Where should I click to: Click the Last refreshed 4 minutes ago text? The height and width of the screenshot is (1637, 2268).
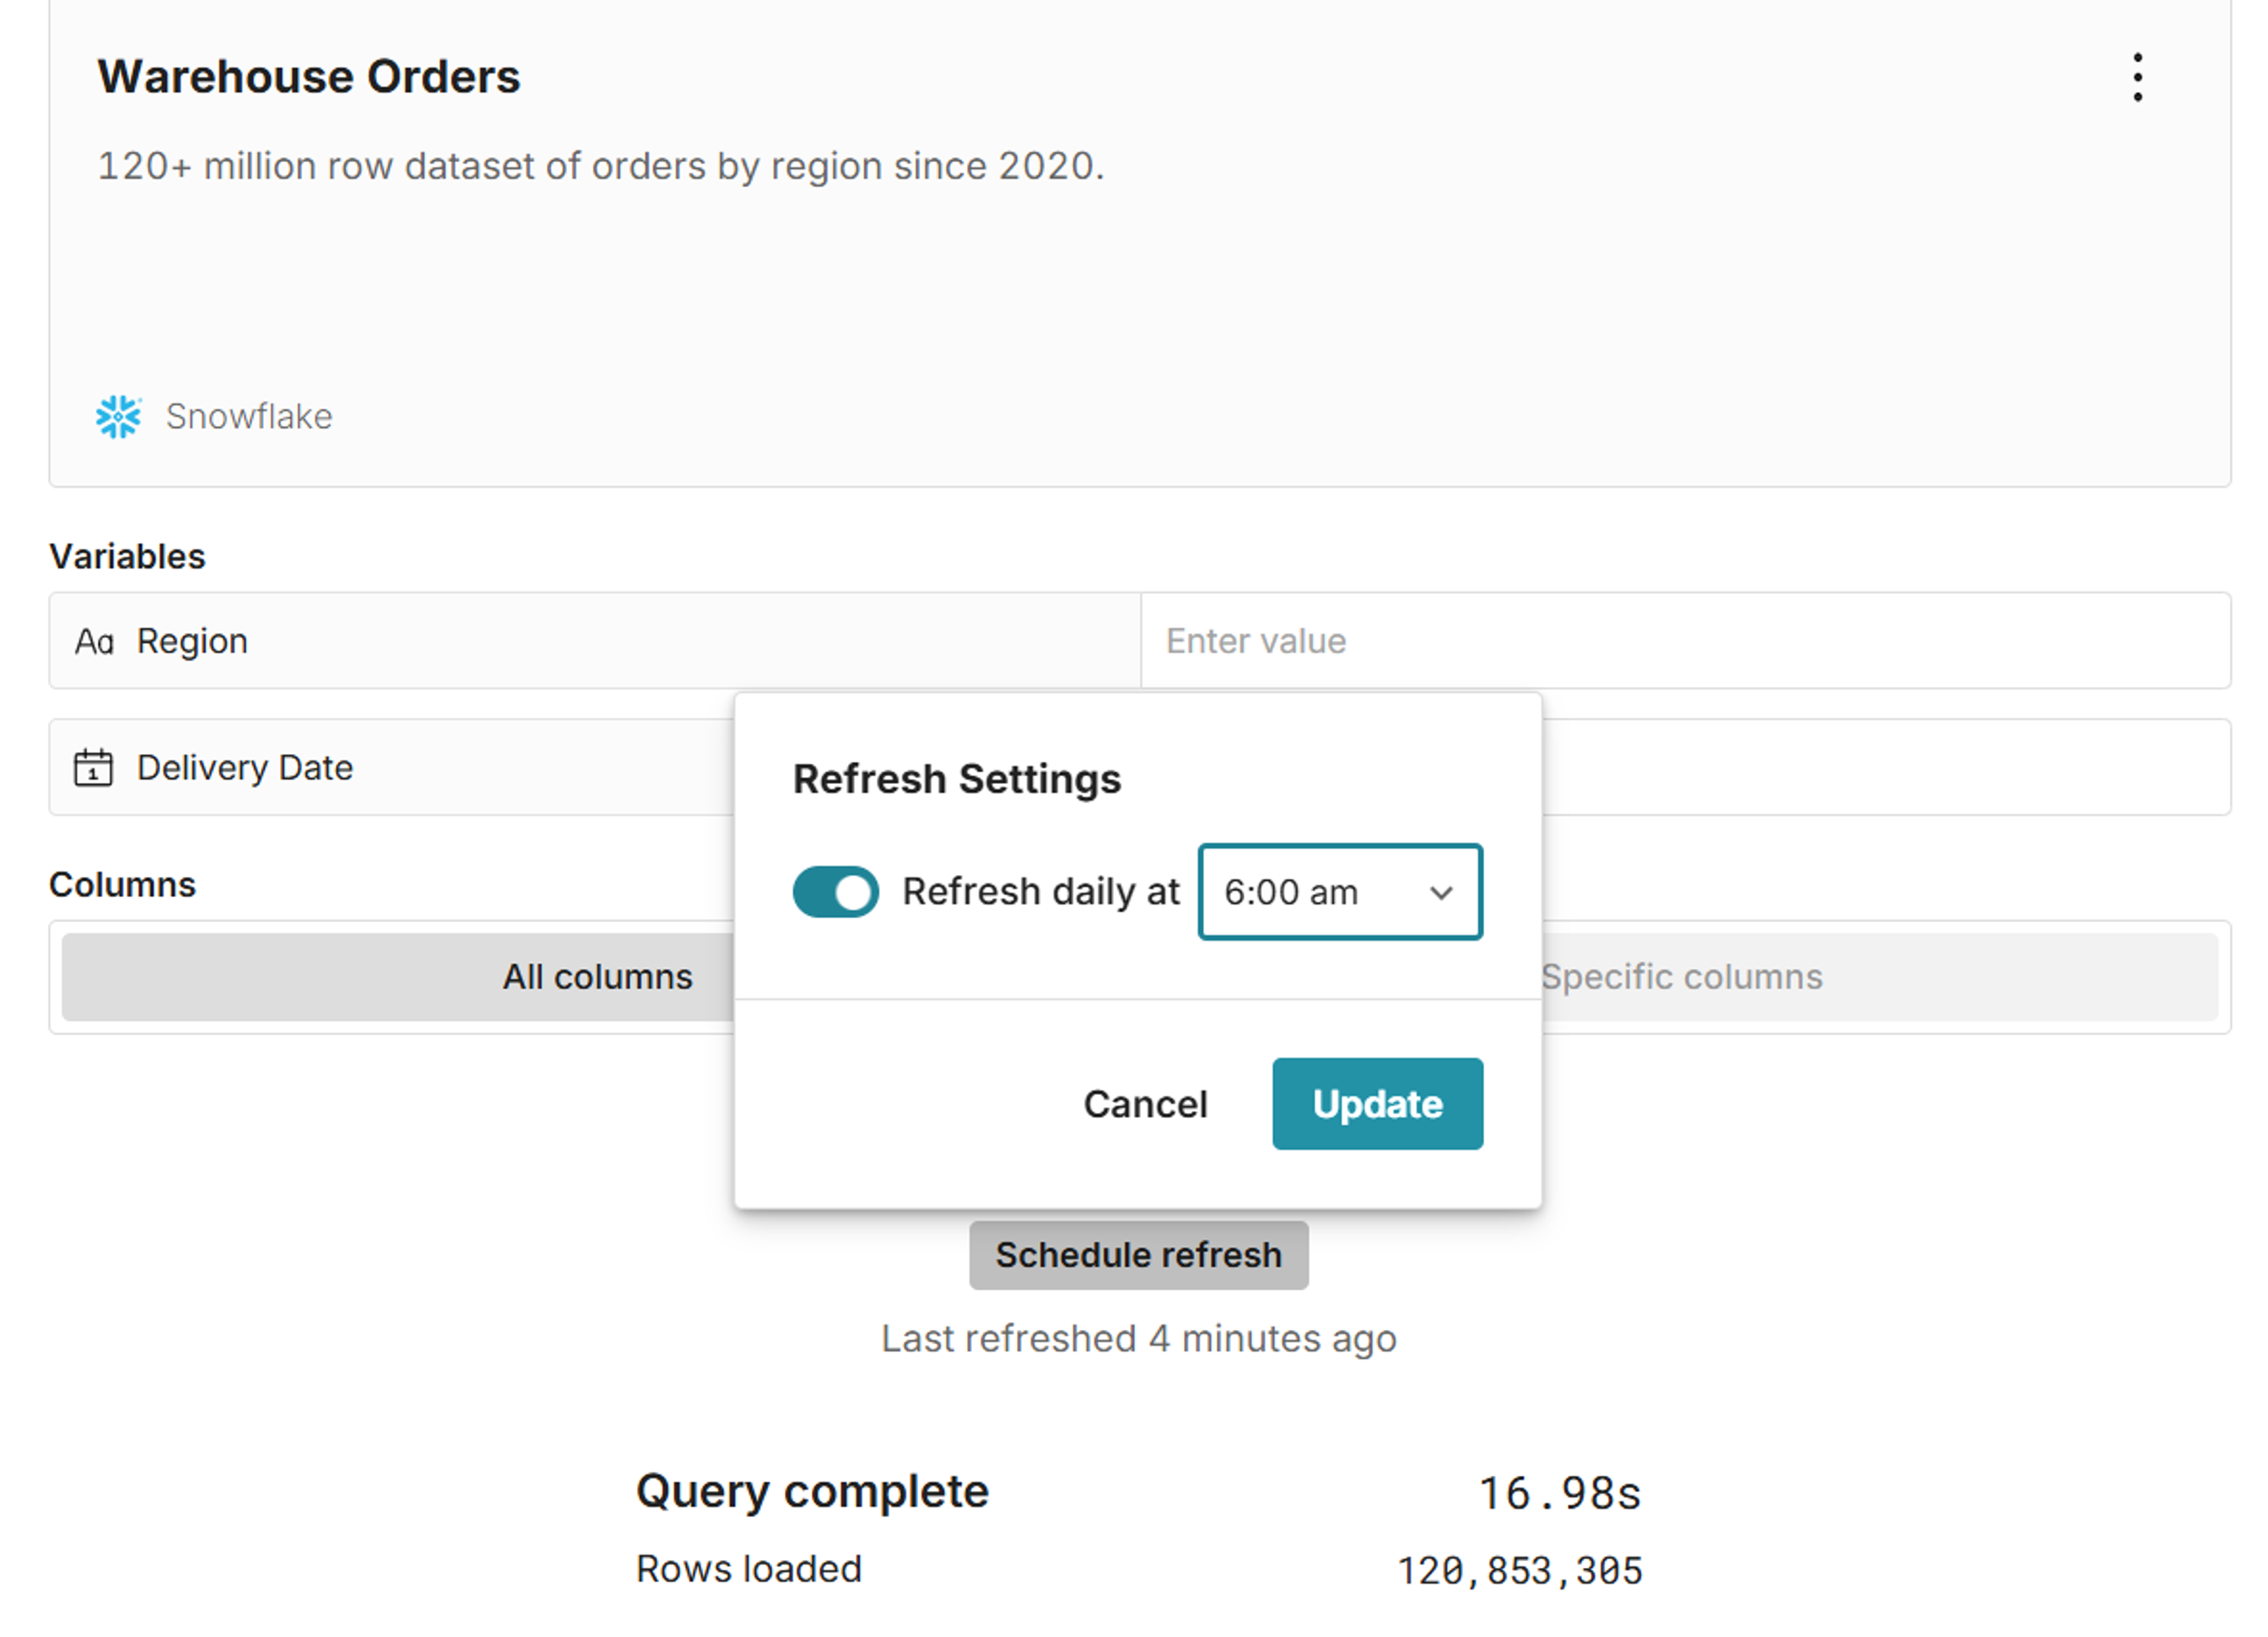pos(1138,1339)
